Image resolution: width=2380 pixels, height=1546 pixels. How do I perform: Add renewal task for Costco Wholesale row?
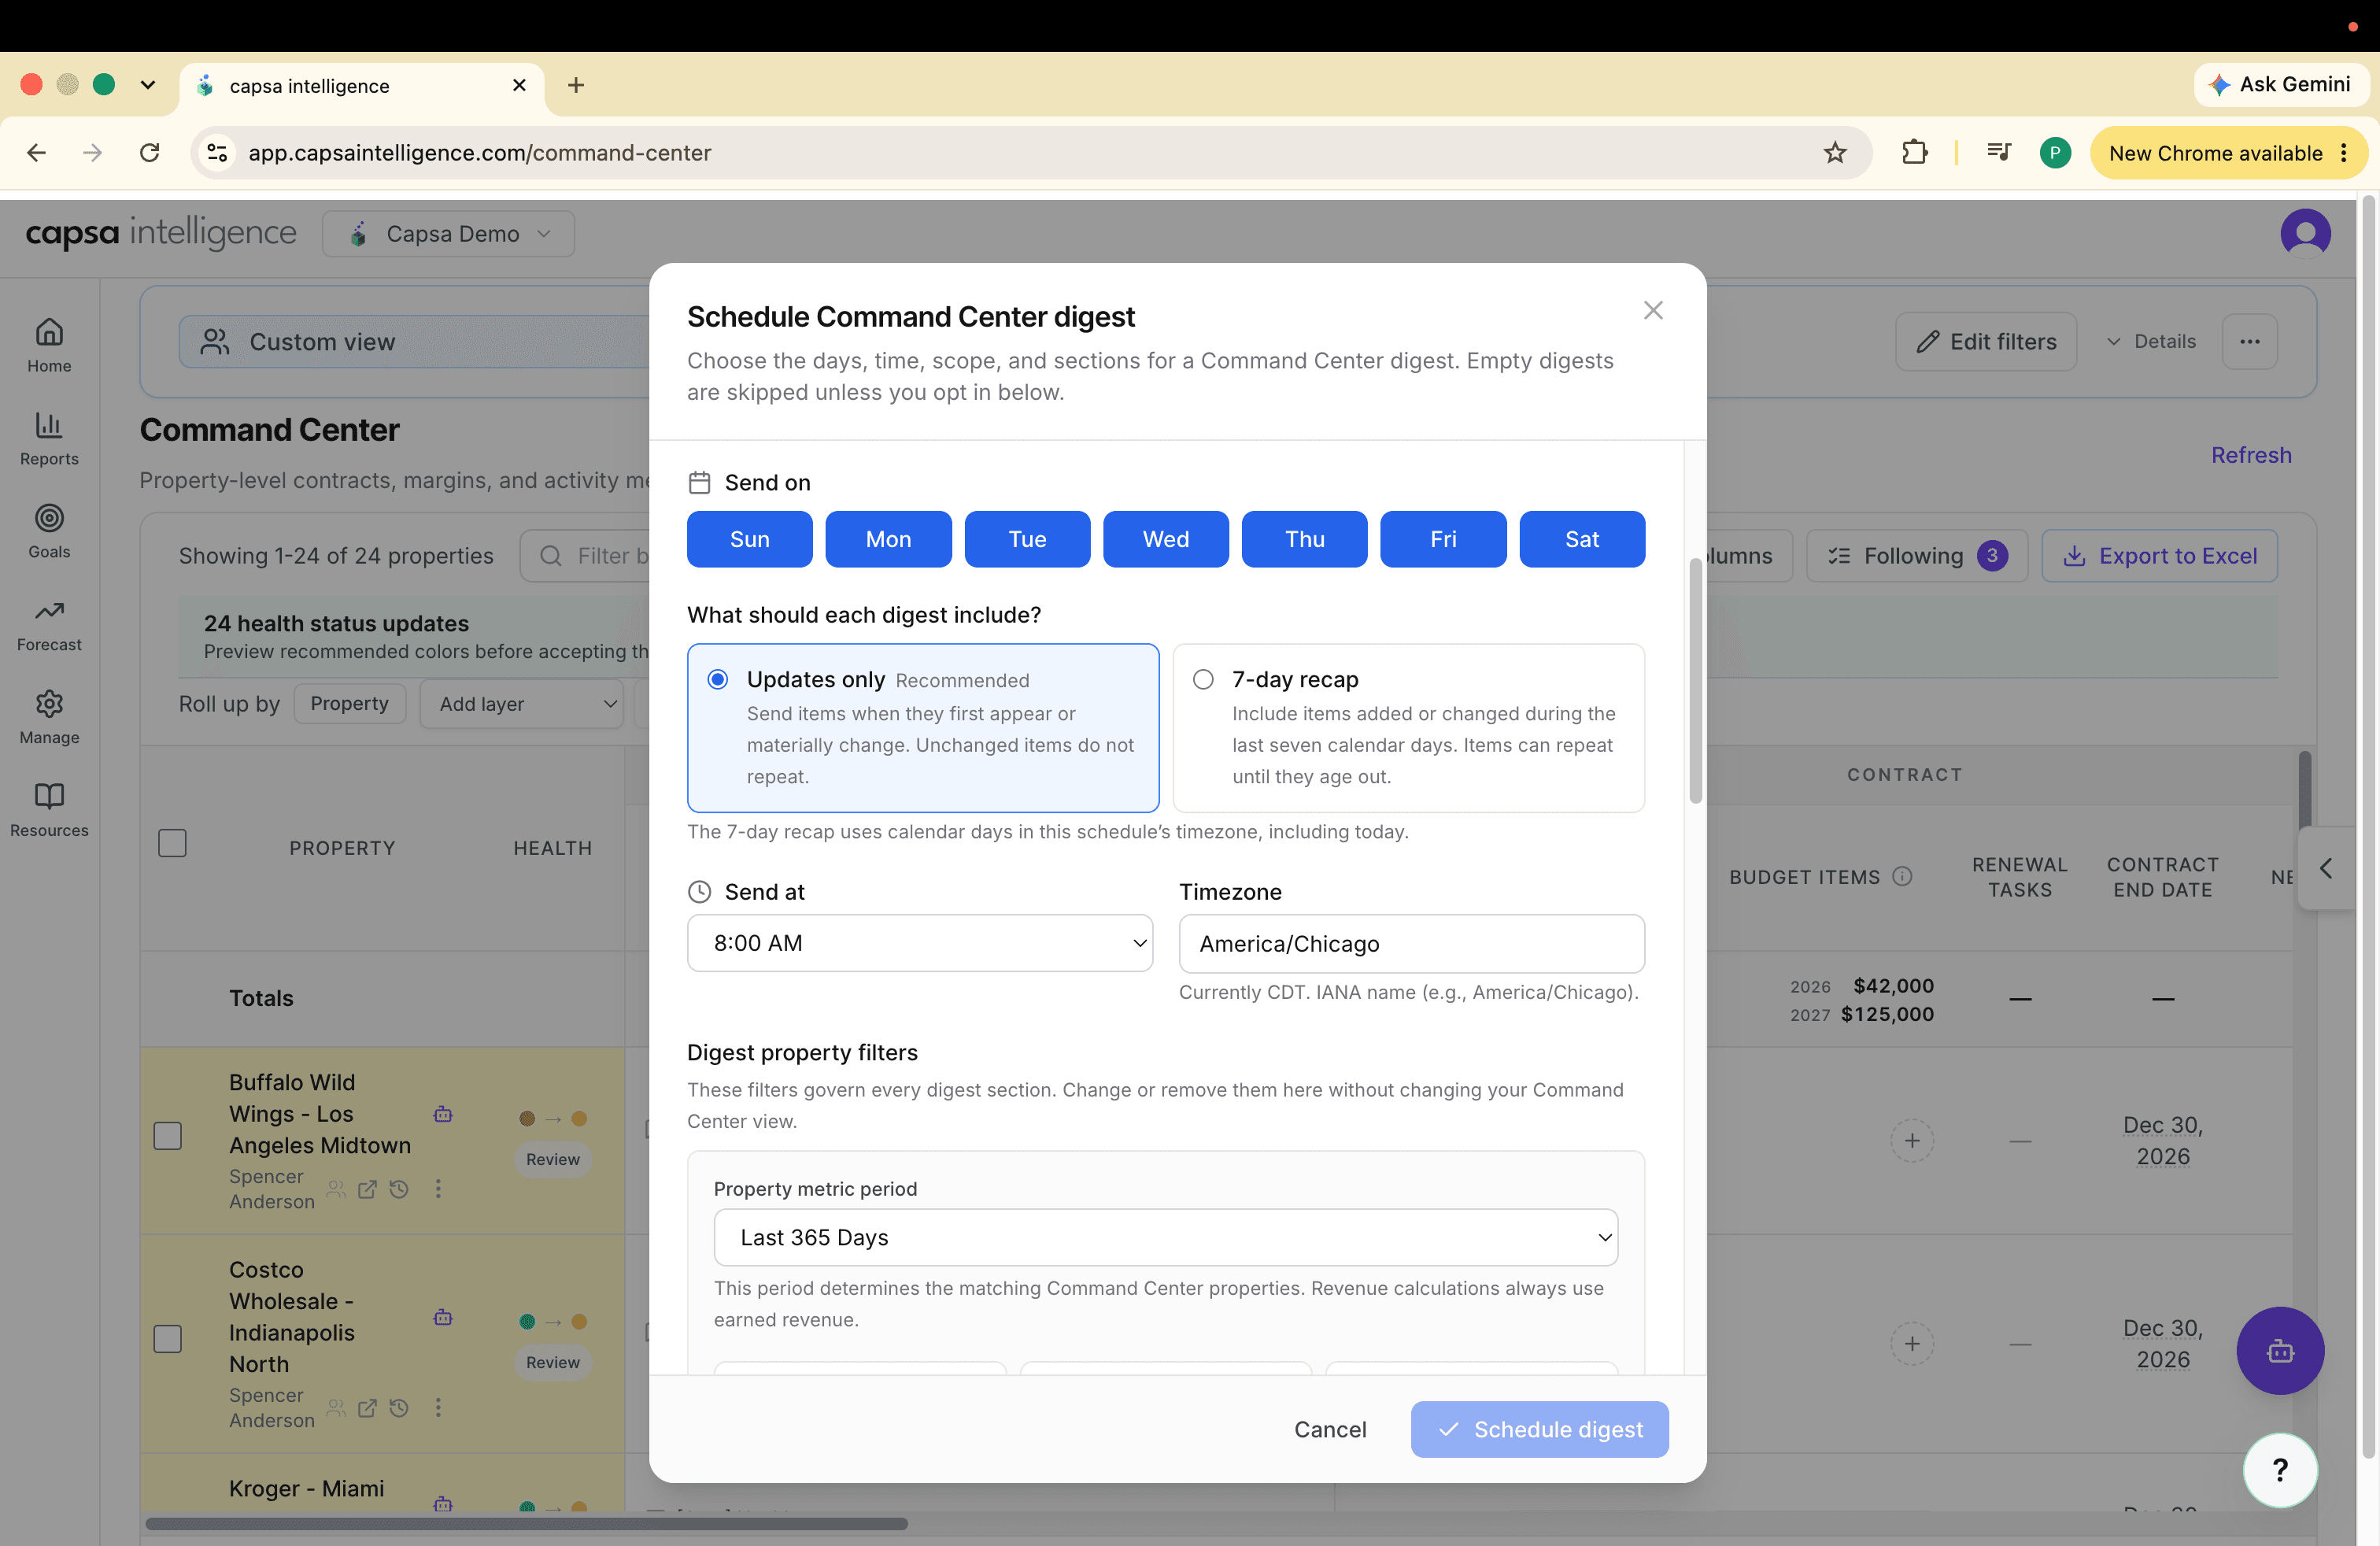(x=1911, y=1343)
